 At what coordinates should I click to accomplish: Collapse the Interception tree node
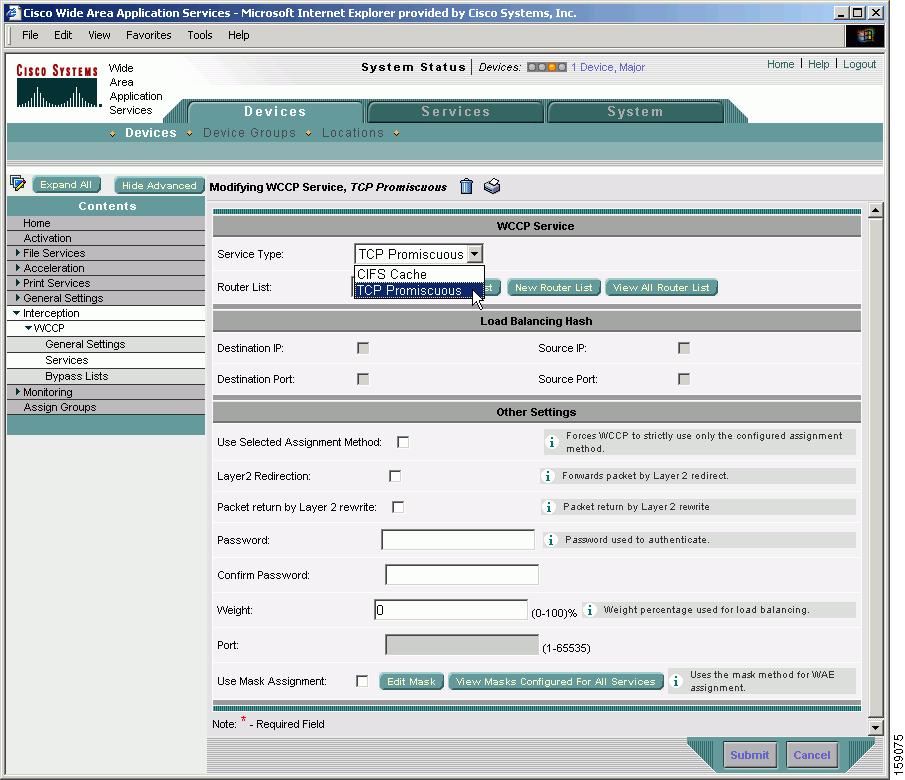[16, 313]
